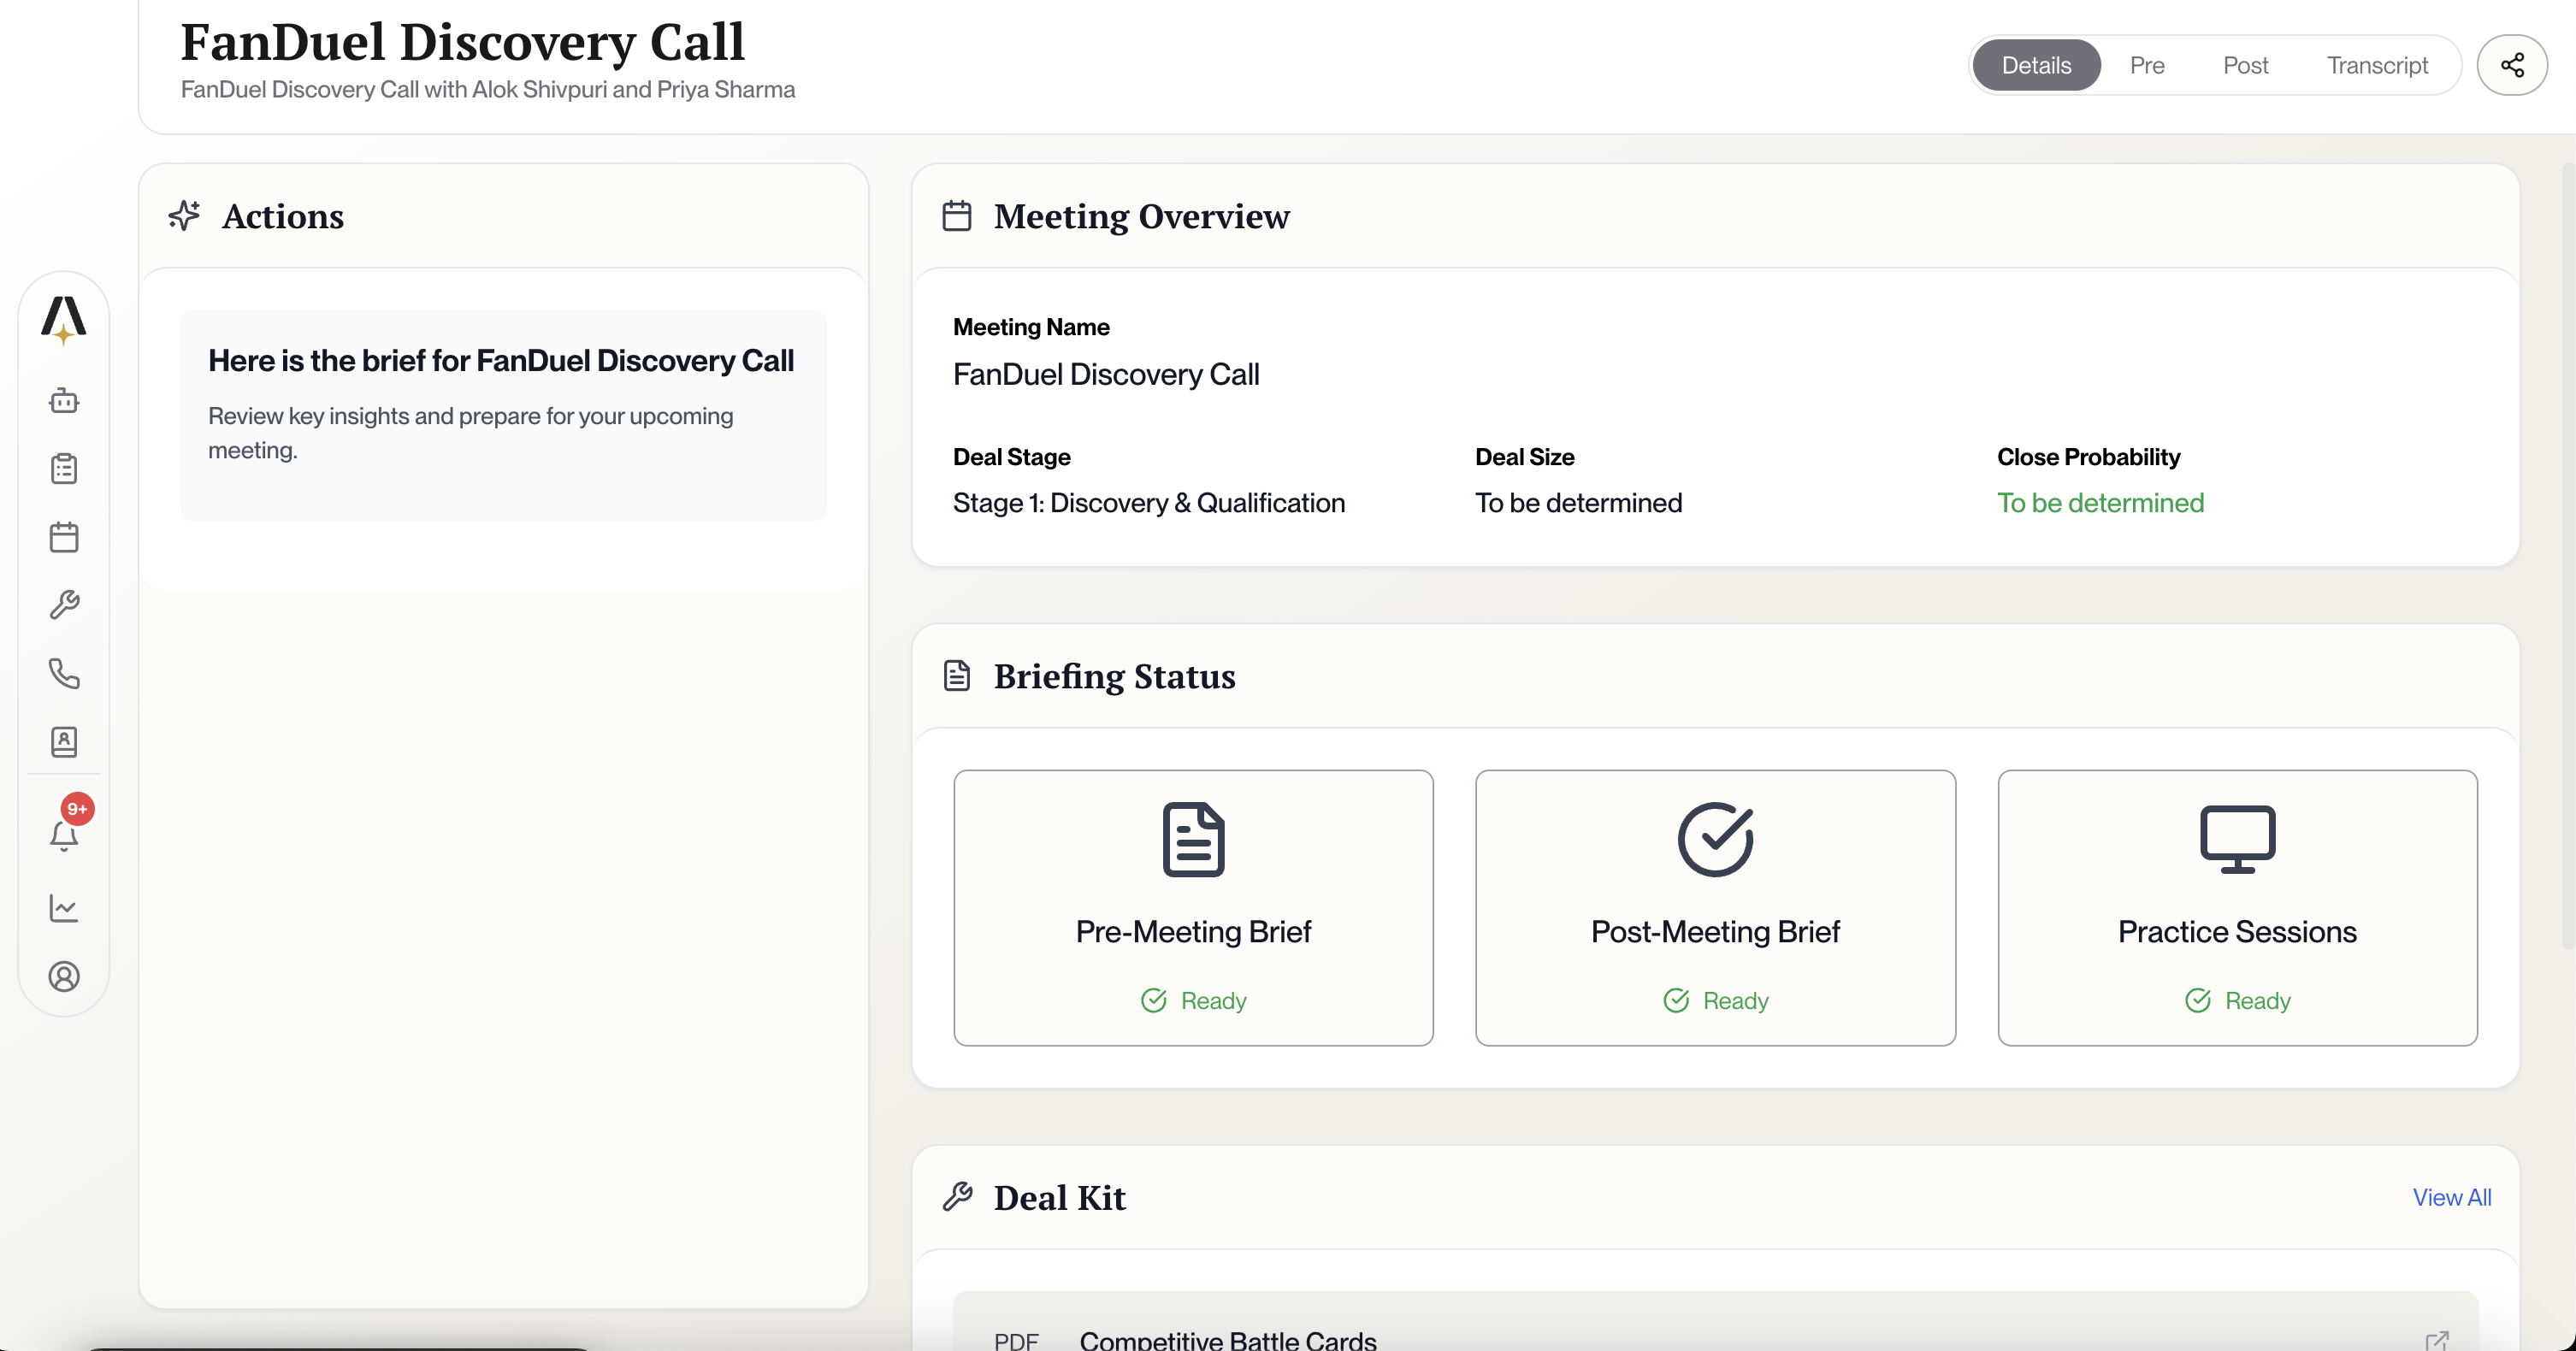Switch to the Post tab
The width and height of the screenshot is (2576, 1351).
click(x=2245, y=65)
